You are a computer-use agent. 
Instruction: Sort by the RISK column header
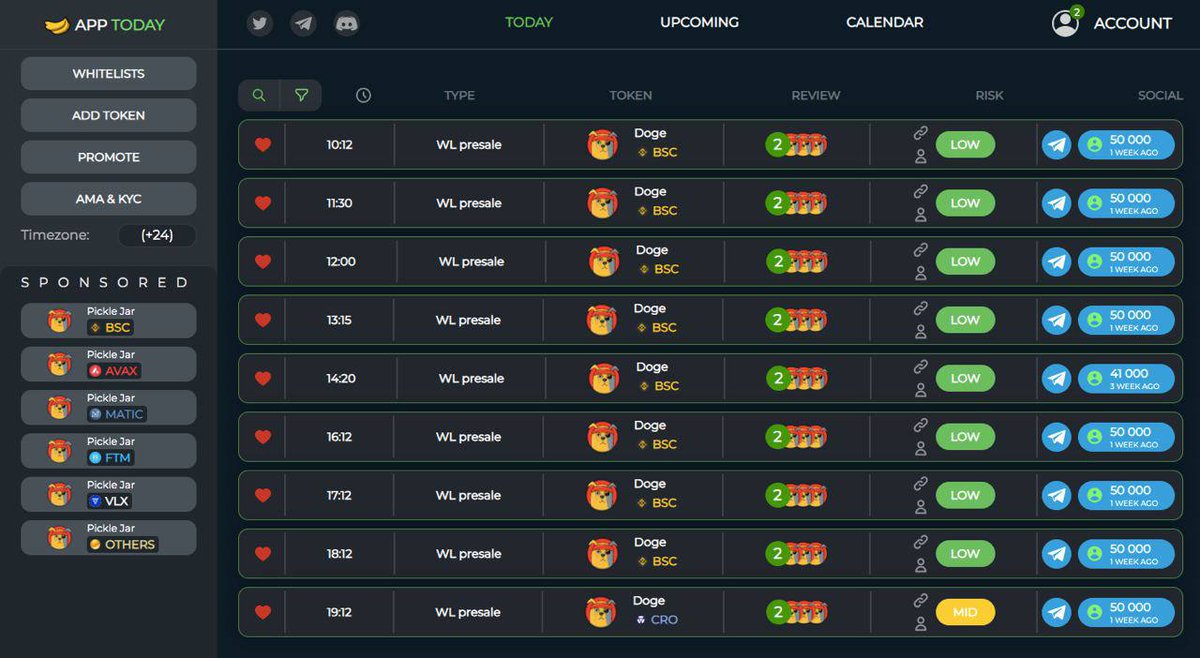point(990,96)
